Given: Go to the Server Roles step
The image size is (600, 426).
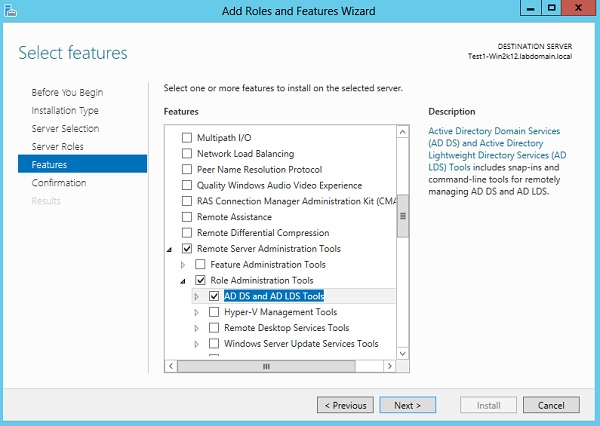Looking at the screenshot, I should [57, 147].
